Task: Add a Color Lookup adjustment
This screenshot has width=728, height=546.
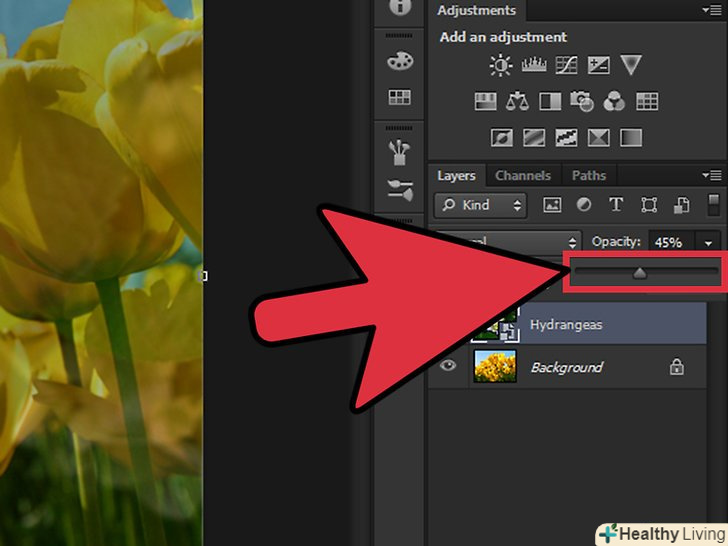Action: click(x=647, y=101)
